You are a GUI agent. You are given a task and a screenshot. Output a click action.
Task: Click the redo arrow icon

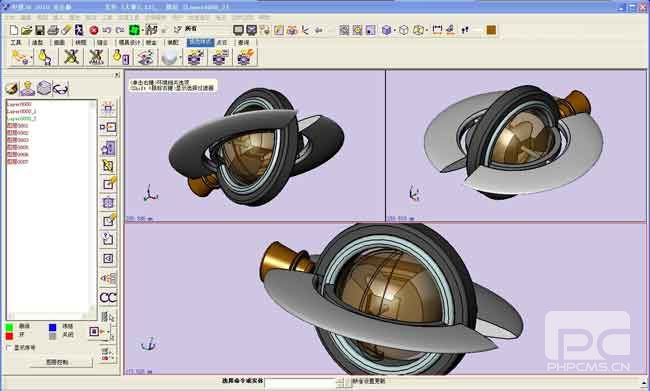pyautogui.click(x=120, y=30)
